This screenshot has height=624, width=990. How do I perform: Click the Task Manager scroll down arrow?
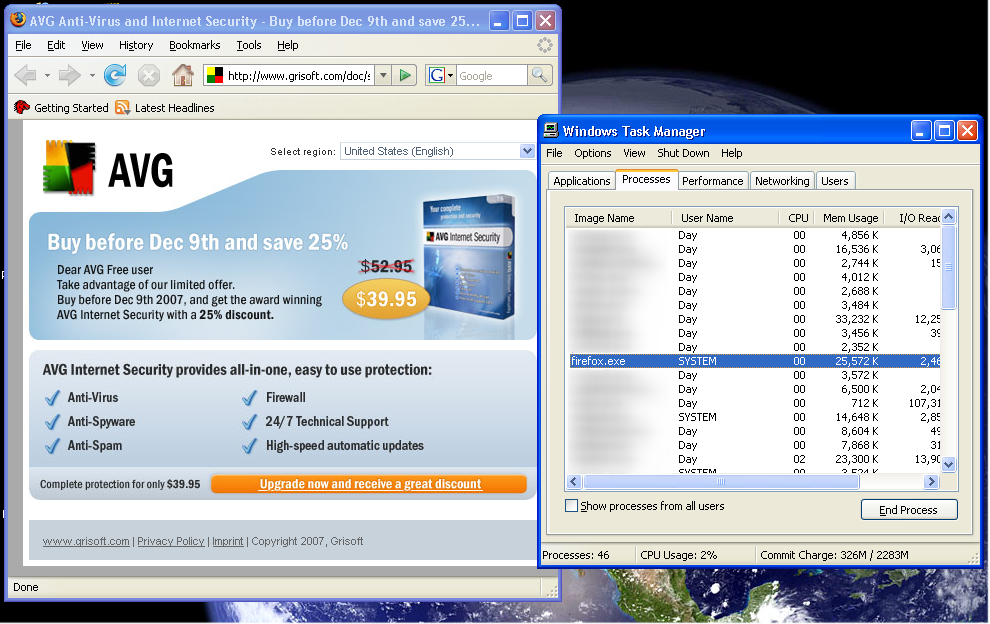[x=948, y=464]
